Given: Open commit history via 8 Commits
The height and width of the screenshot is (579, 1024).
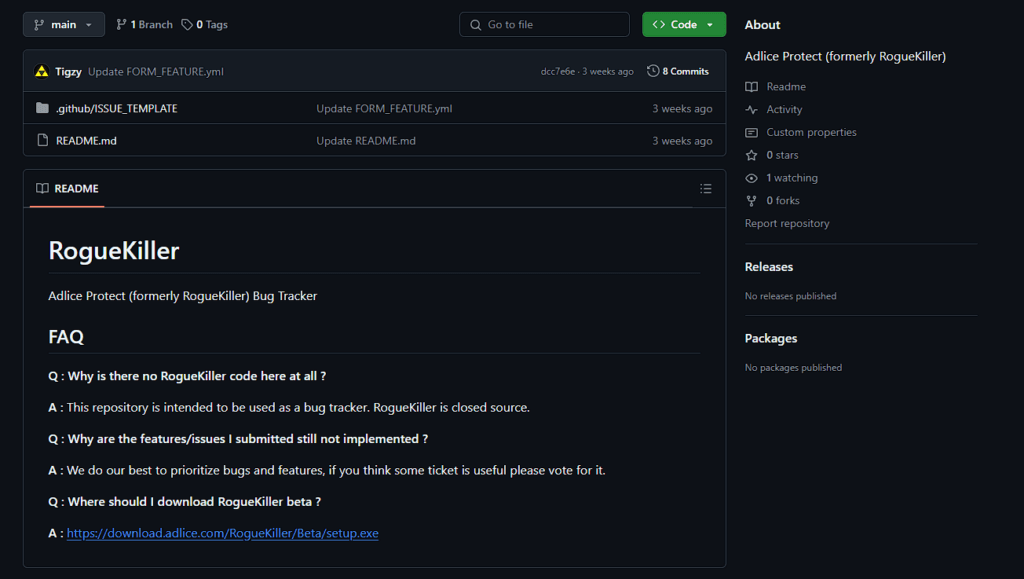Looking at the screenshot, I should point(678,71).
